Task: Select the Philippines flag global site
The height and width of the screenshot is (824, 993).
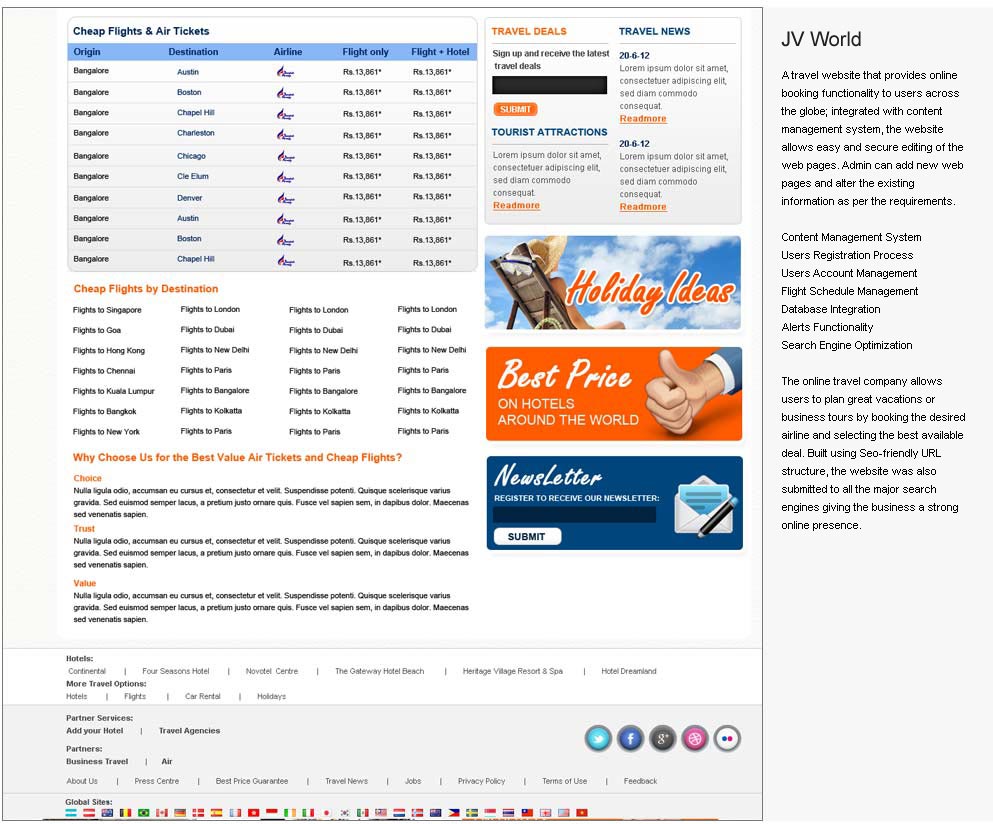Action: [453, 813]
